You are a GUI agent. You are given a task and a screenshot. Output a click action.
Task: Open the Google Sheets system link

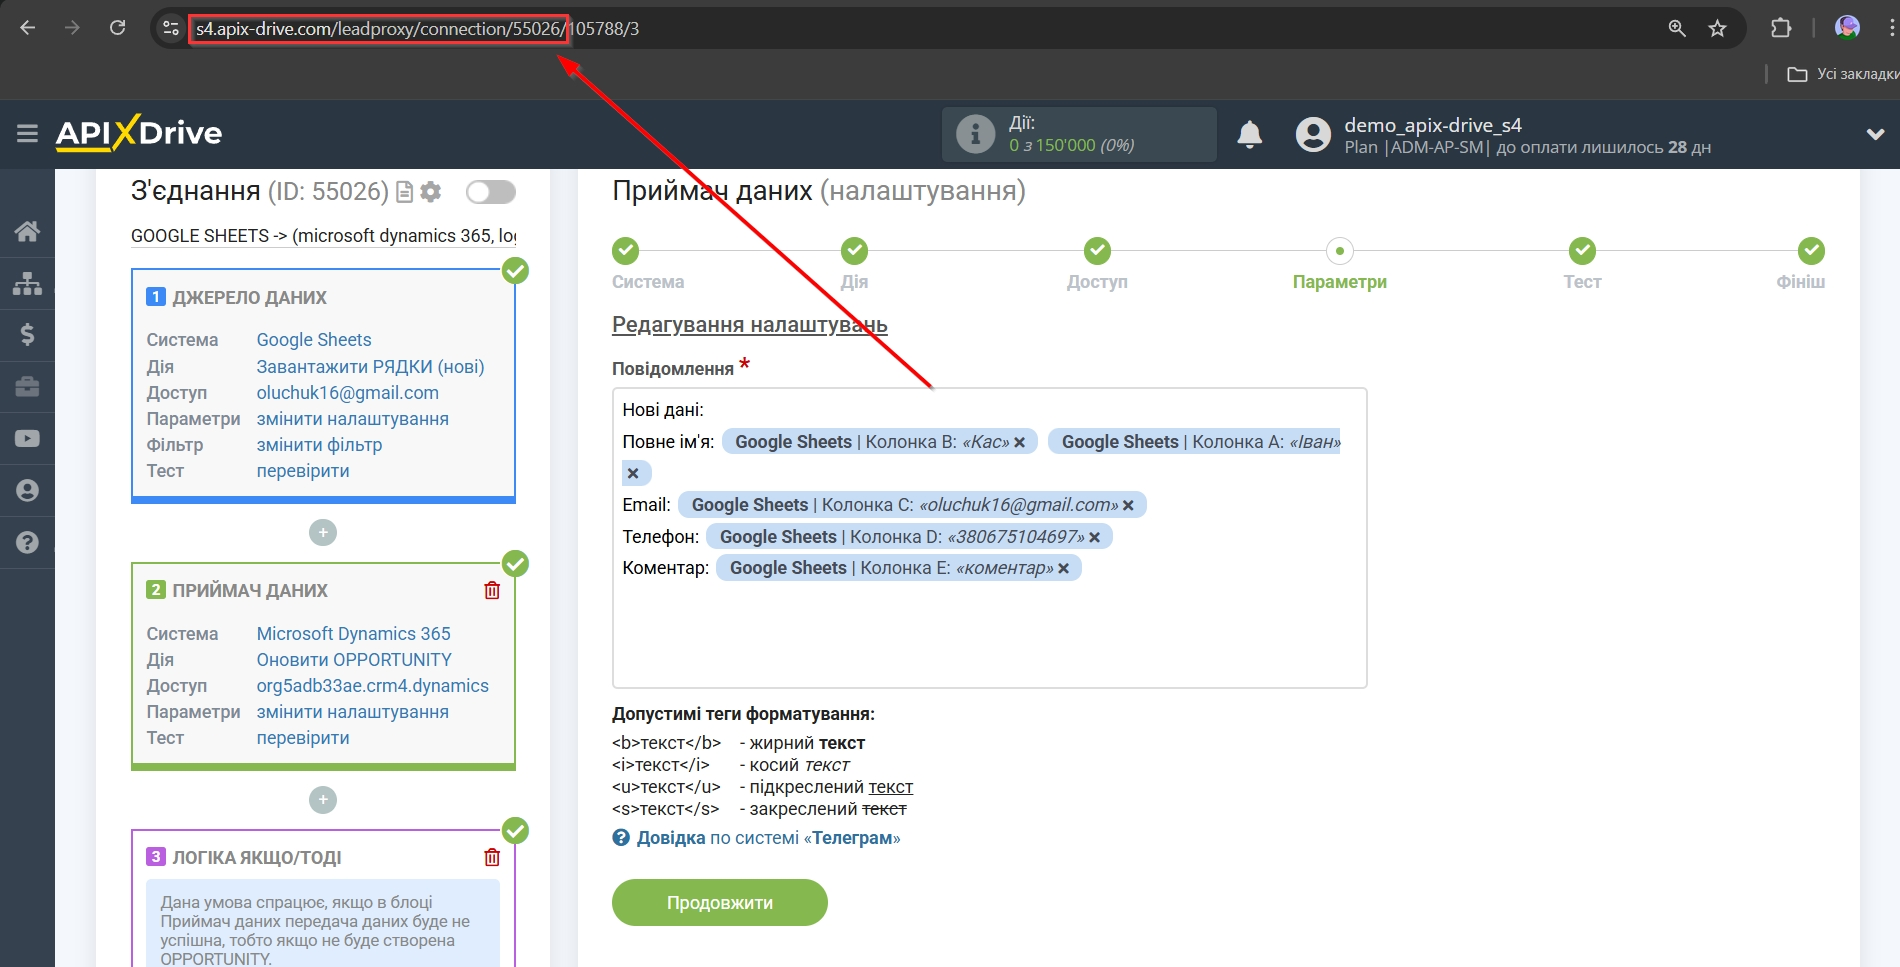(314, 340)
